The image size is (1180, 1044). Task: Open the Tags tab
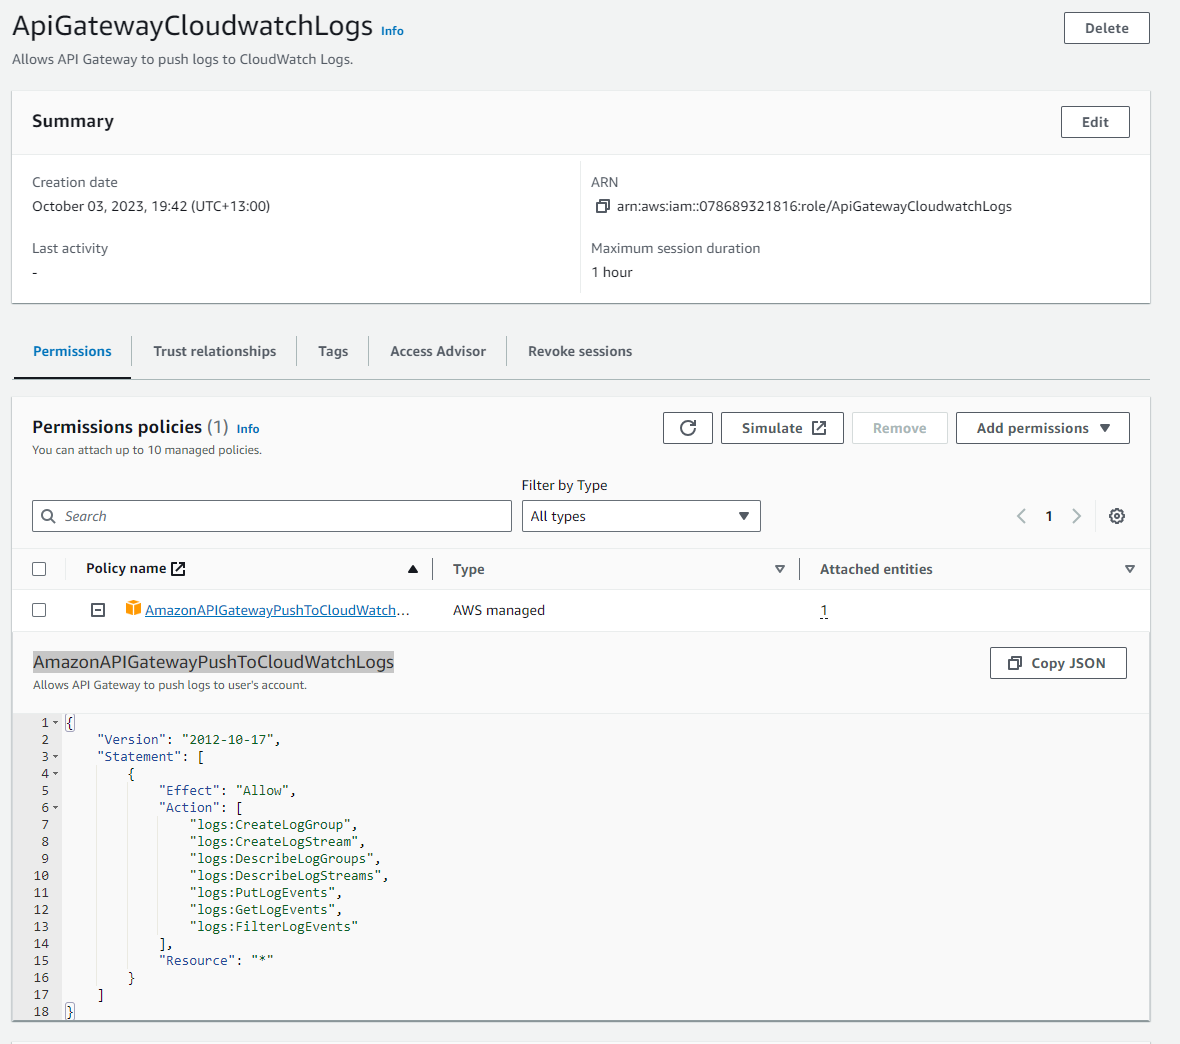coord(333,352)
